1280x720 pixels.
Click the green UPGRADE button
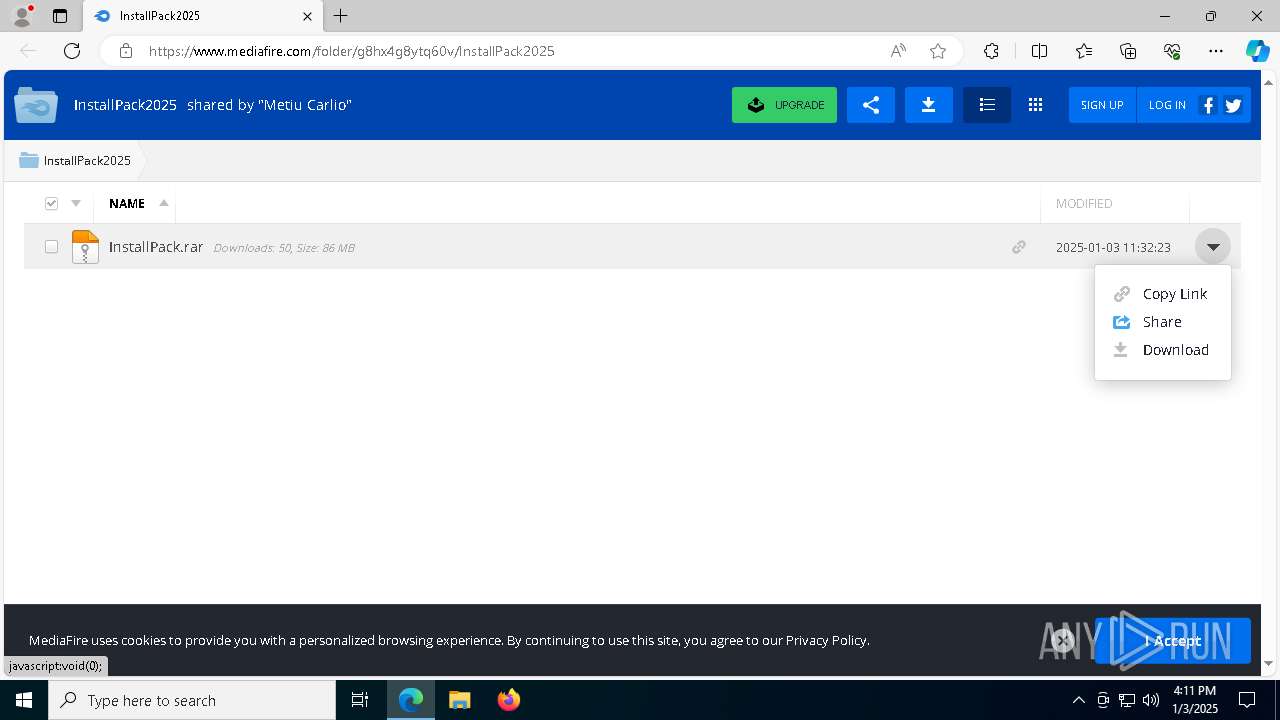(784, 105)
